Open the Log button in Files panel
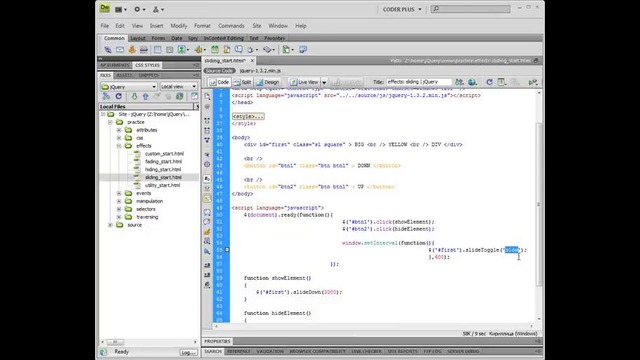 click(x=189, y=352)
